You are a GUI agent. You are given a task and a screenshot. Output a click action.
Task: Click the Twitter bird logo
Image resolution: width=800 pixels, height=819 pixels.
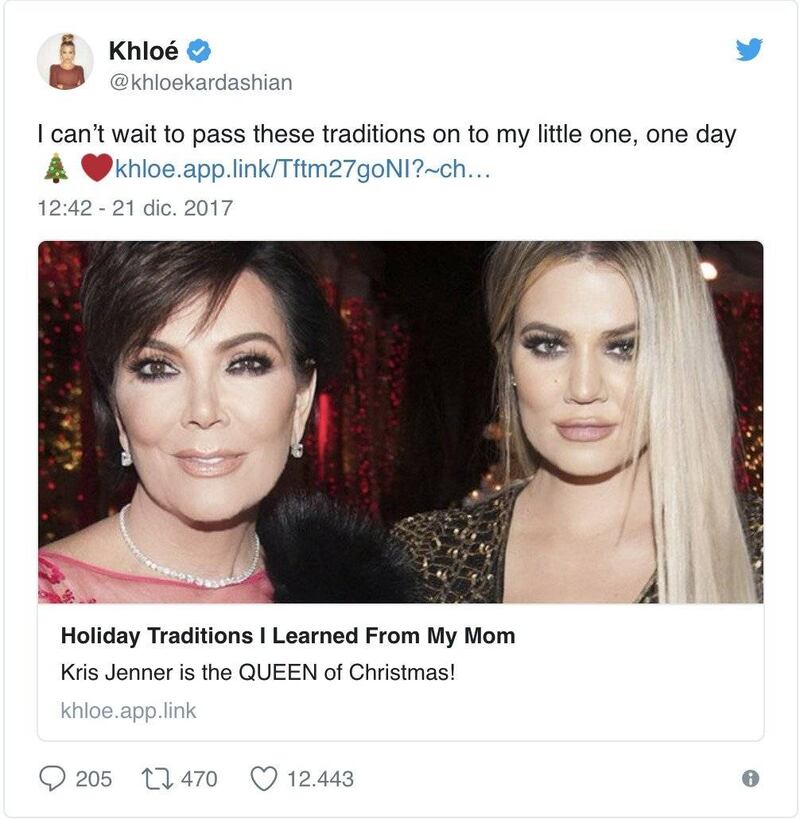click(x=749, y=50)
